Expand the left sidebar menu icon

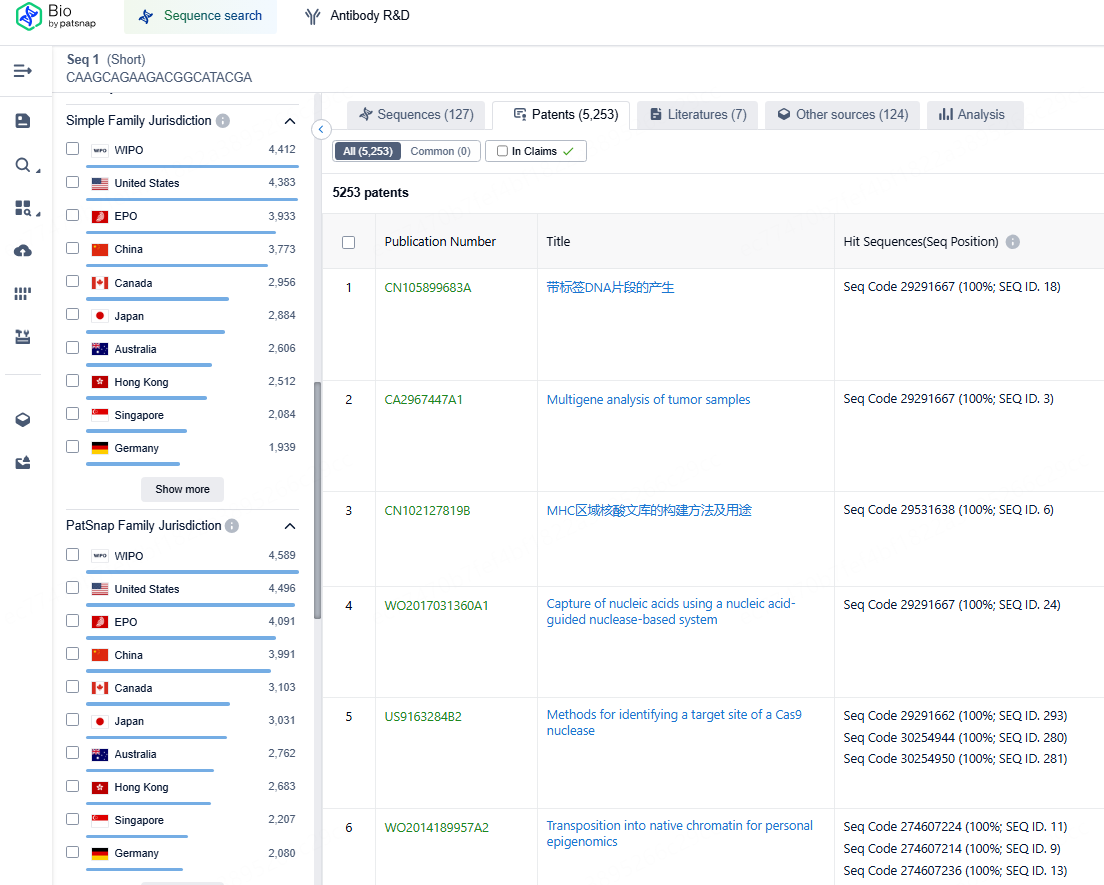pyautogui.click(x=22, y=71)
